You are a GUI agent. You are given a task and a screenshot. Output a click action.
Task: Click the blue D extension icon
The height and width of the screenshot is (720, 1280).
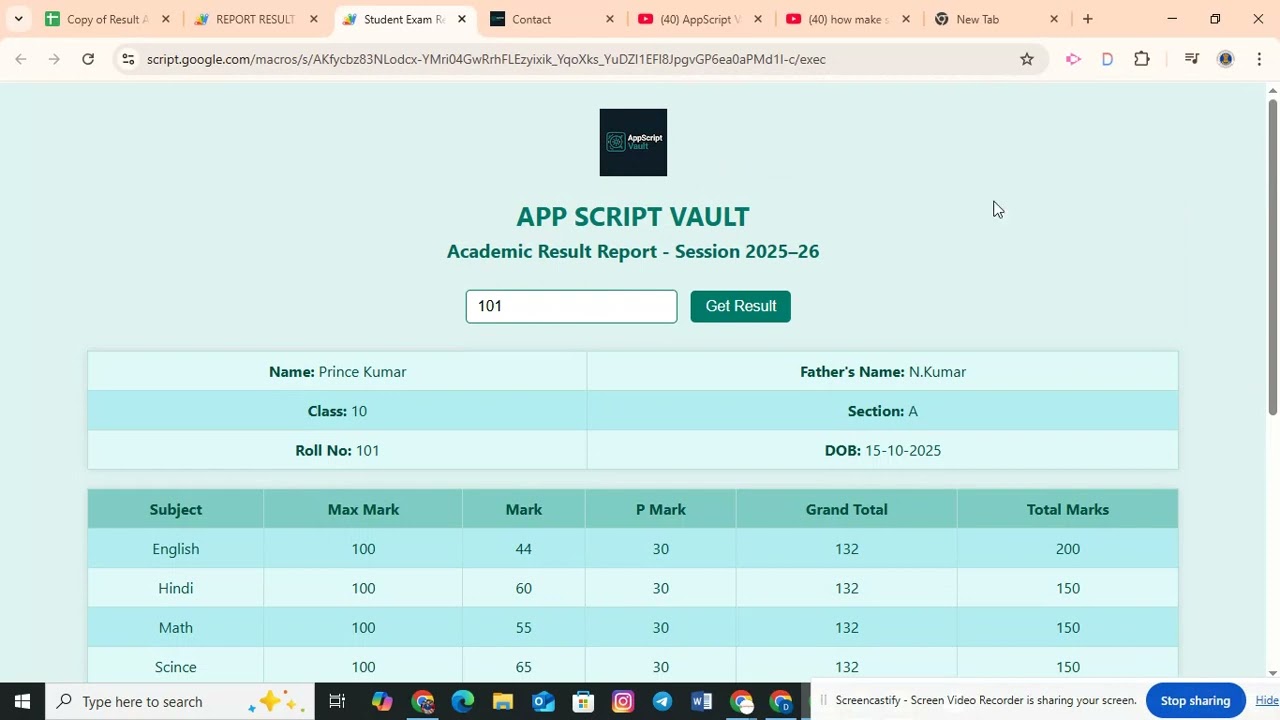(x=1107, y=59)
